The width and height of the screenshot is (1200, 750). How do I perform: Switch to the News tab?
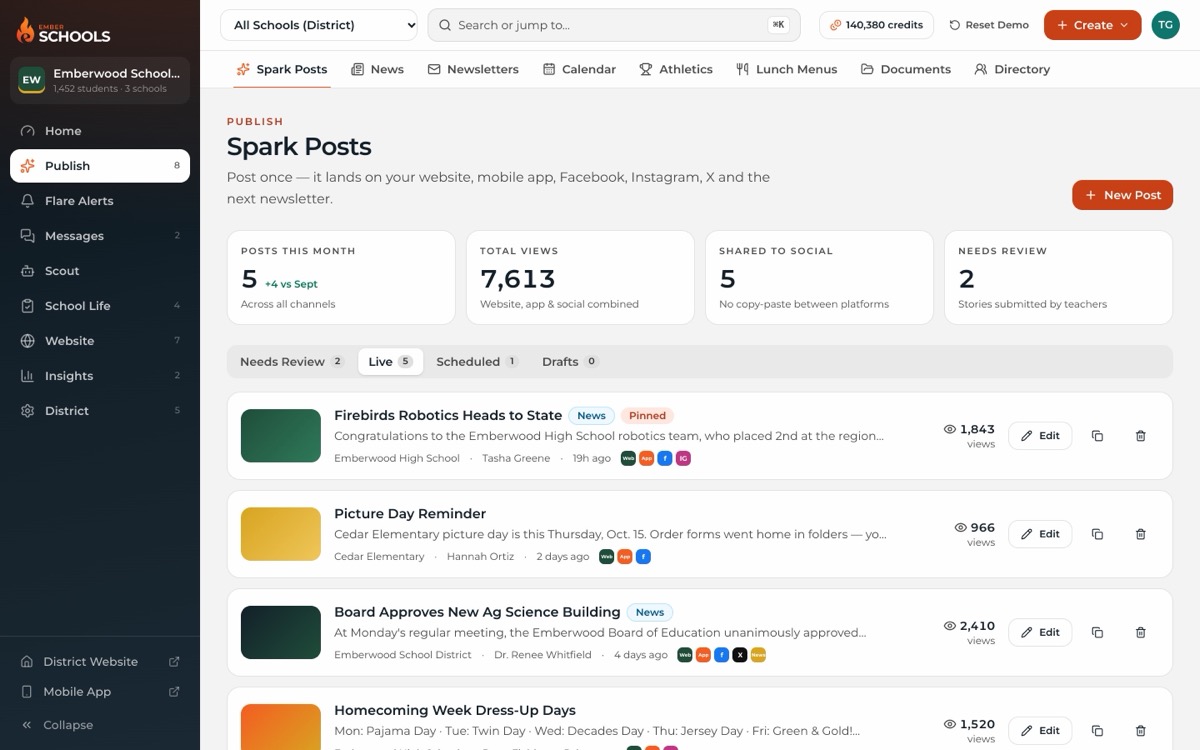(377, 69)
